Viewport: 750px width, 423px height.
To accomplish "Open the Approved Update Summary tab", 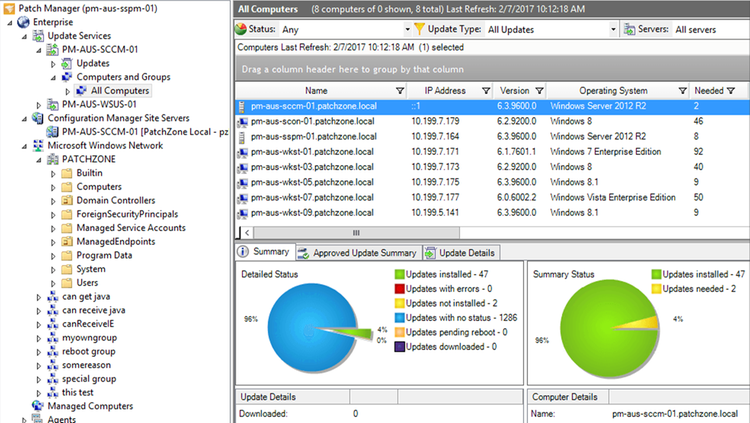I will [358, 253].
